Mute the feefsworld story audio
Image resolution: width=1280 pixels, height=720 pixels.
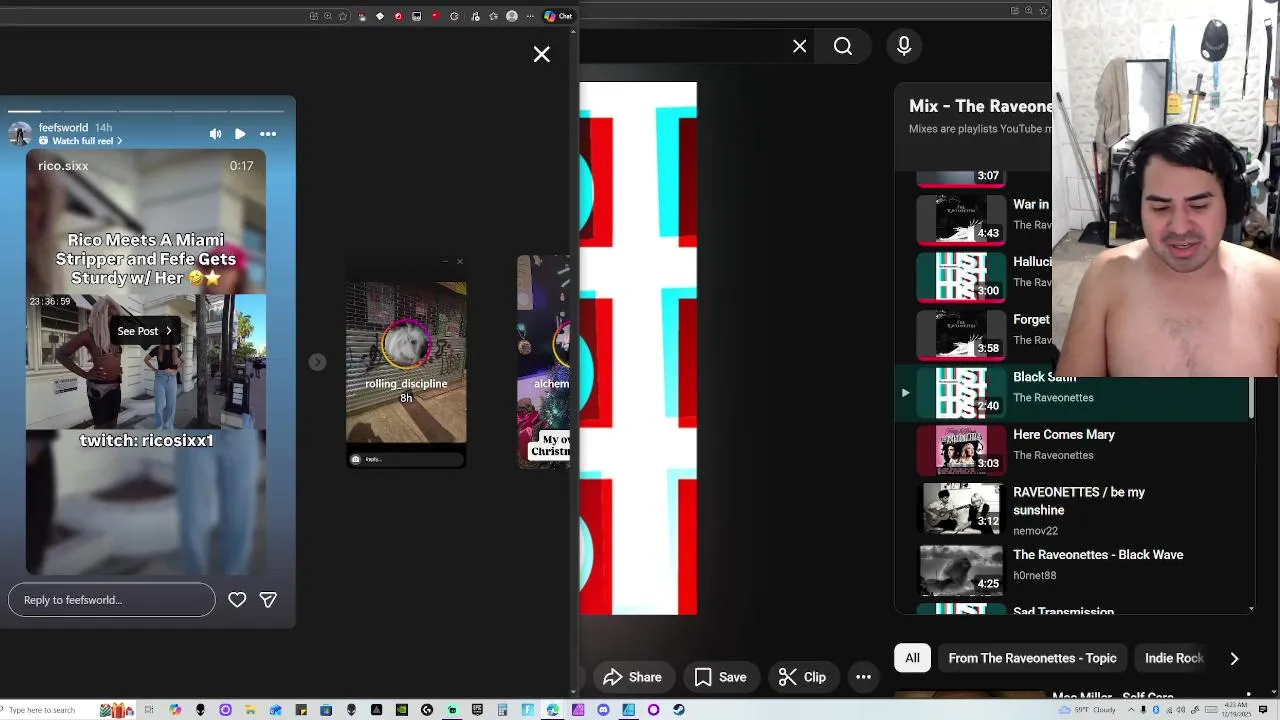tap(215, 133)
